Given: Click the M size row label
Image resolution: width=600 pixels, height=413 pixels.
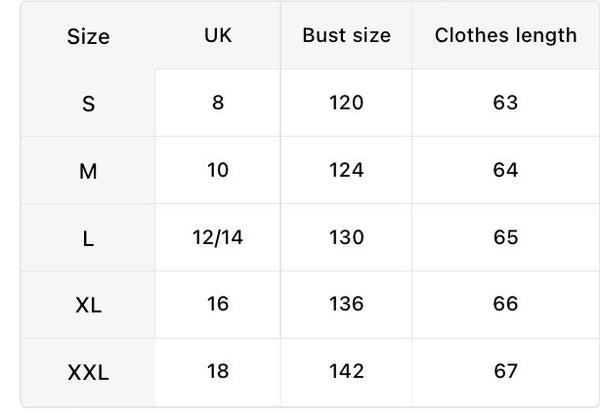Looking at the screenshot, I should click(88, 171).
